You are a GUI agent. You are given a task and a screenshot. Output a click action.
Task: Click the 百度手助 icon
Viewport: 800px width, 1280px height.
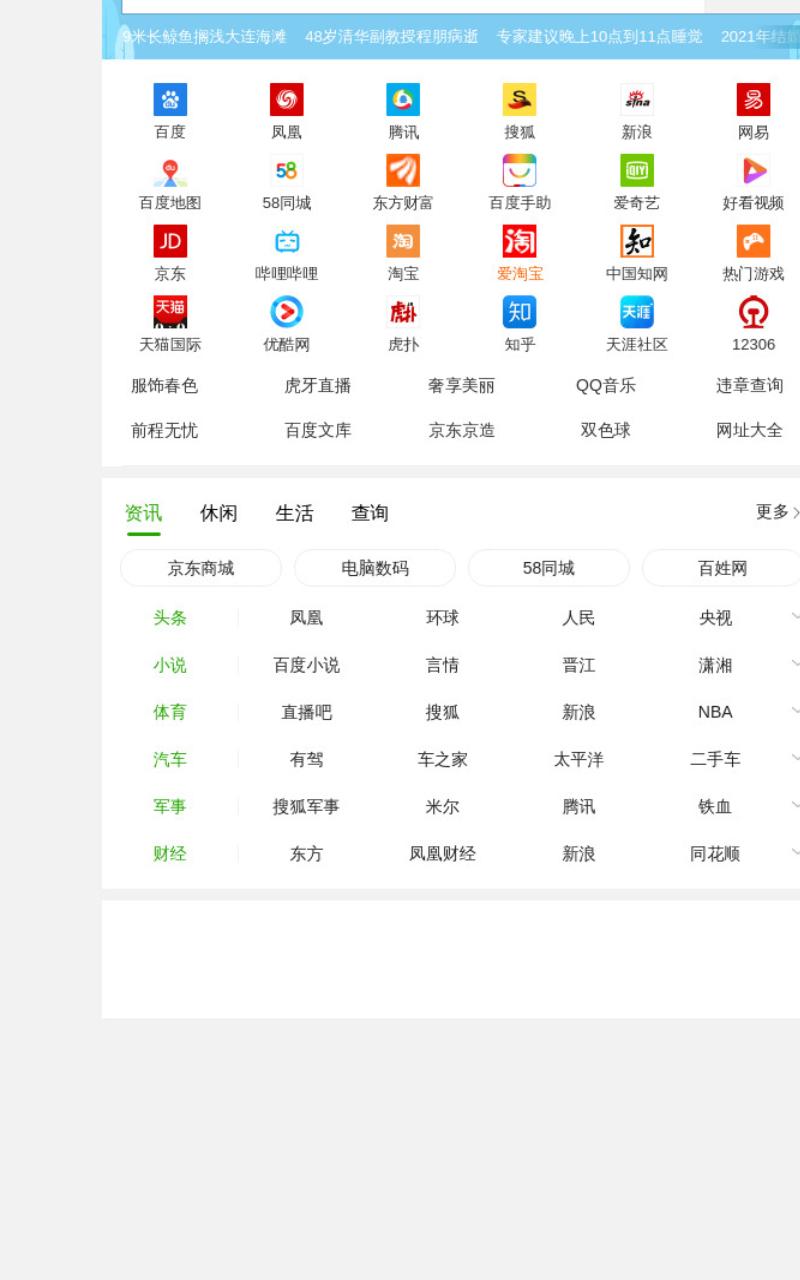[520, 171]
